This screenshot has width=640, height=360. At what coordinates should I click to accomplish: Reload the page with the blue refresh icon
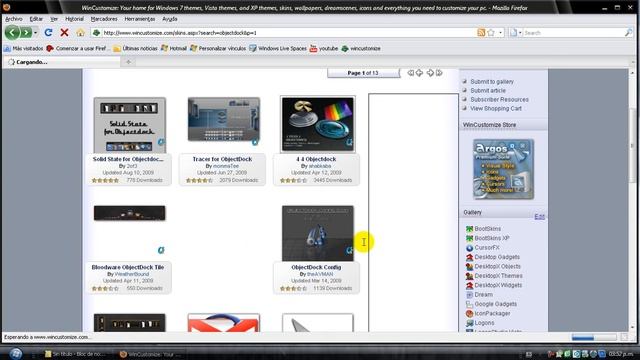pyautogui.click(x=48, y=33)
